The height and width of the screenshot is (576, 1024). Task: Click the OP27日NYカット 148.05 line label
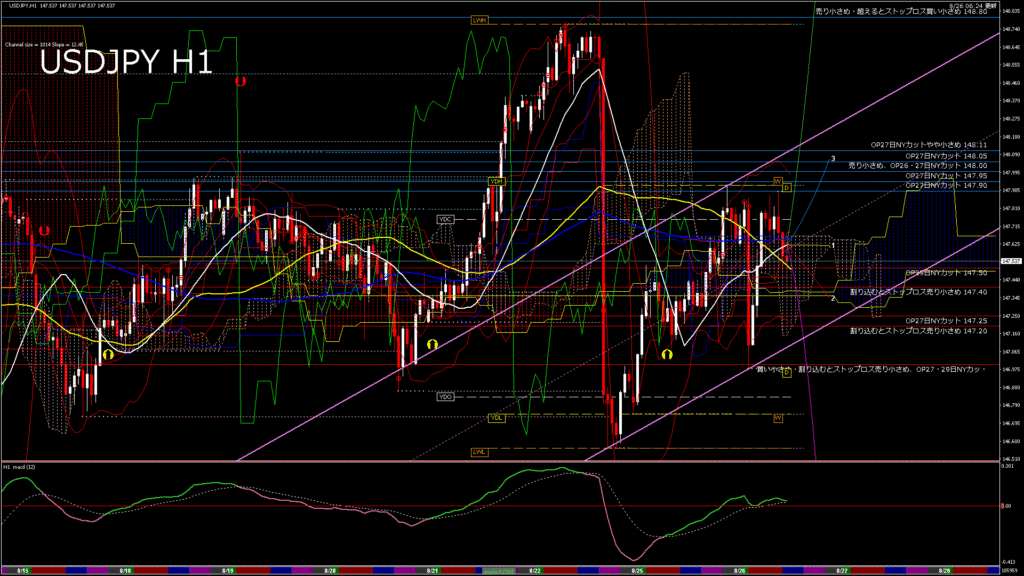pos(945,156)
